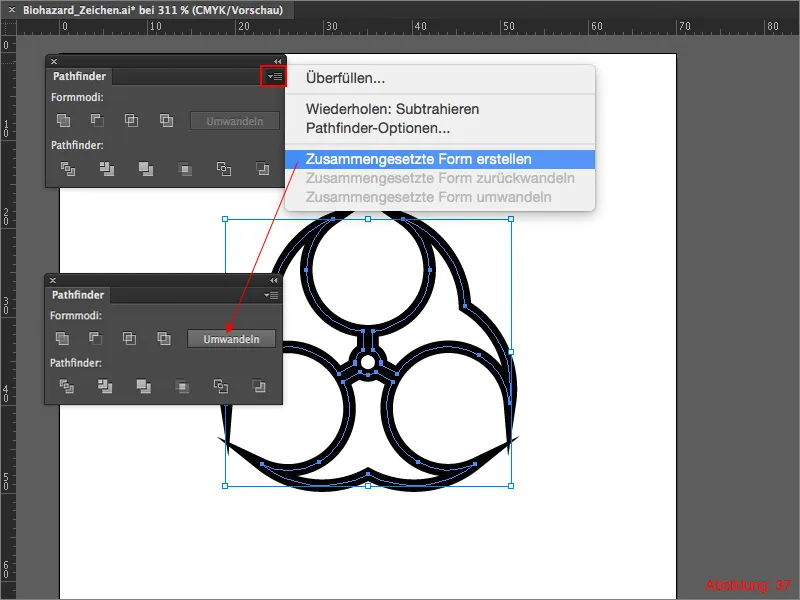Choose Zusammengesetzte Form erstellen
The width and height of the screenshot is (800, 600).
click(440, 159)
